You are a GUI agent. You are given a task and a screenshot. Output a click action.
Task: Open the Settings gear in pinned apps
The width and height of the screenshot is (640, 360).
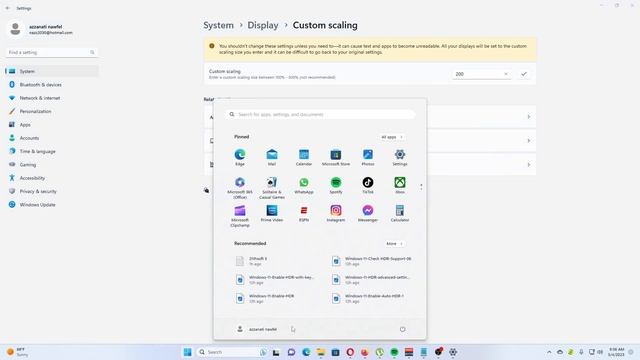pos(400,157)
